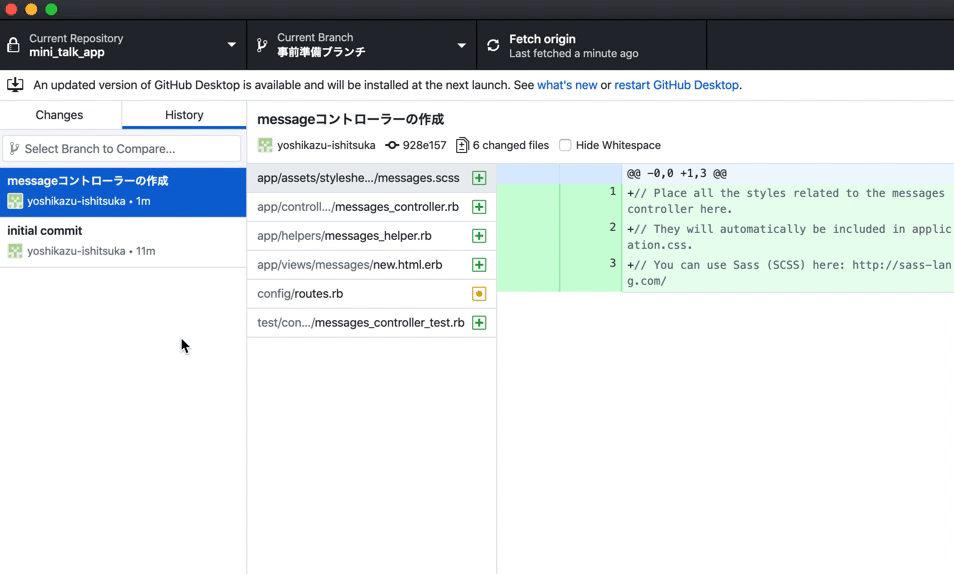954x574 pixels.
Task: Click the avatar on the messageコントローラーの作成 commit row
Action: [15, 201]
